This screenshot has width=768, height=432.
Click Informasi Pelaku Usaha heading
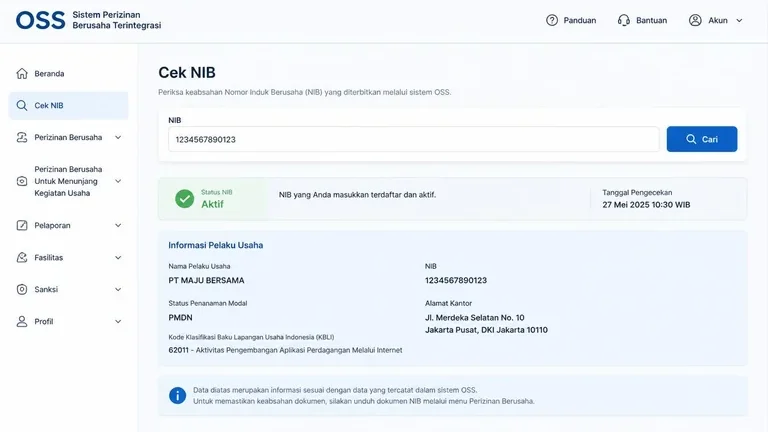pyautogui.click(x=216, y=245)
